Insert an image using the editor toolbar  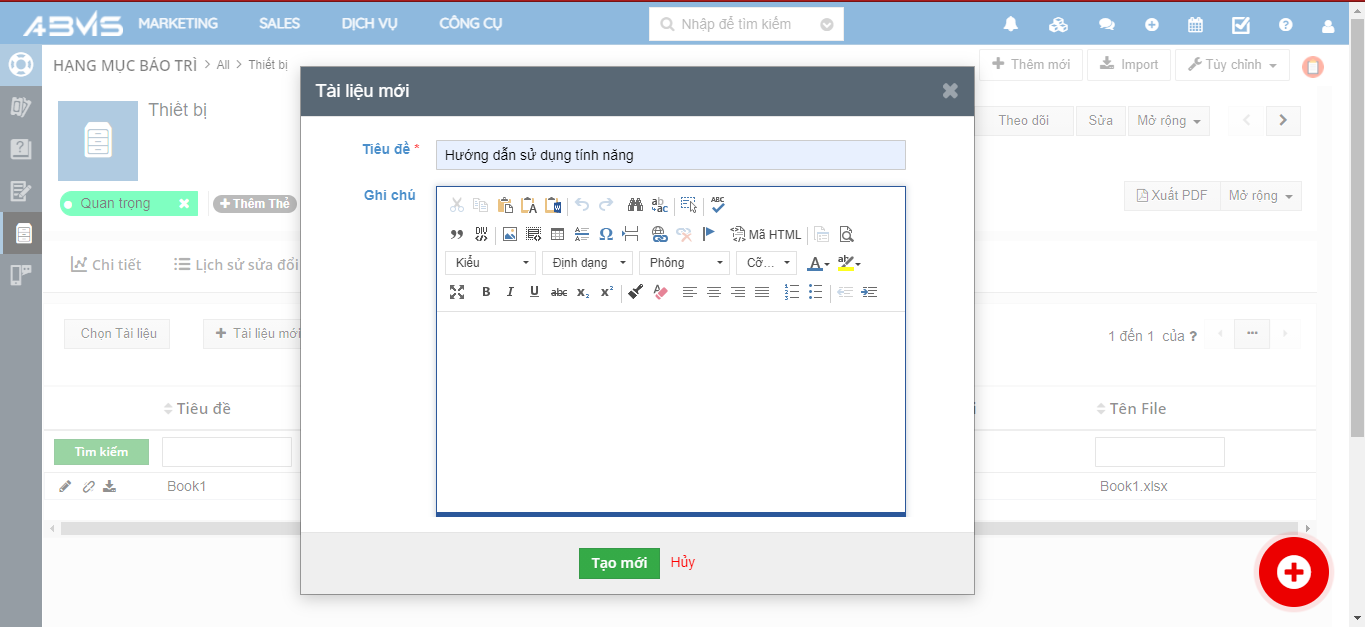[x=510, y=234]
